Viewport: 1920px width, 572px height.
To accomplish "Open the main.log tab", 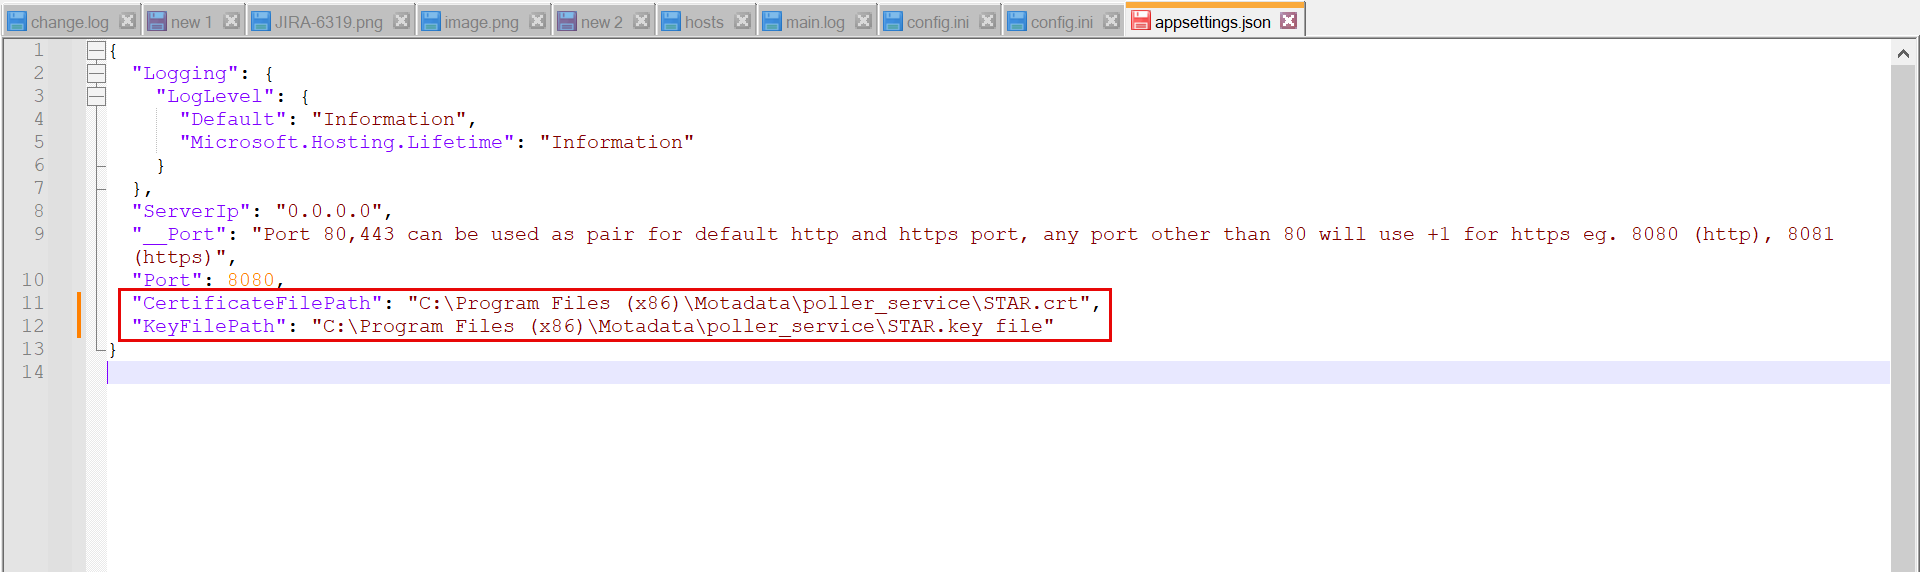I will (814, 22).
